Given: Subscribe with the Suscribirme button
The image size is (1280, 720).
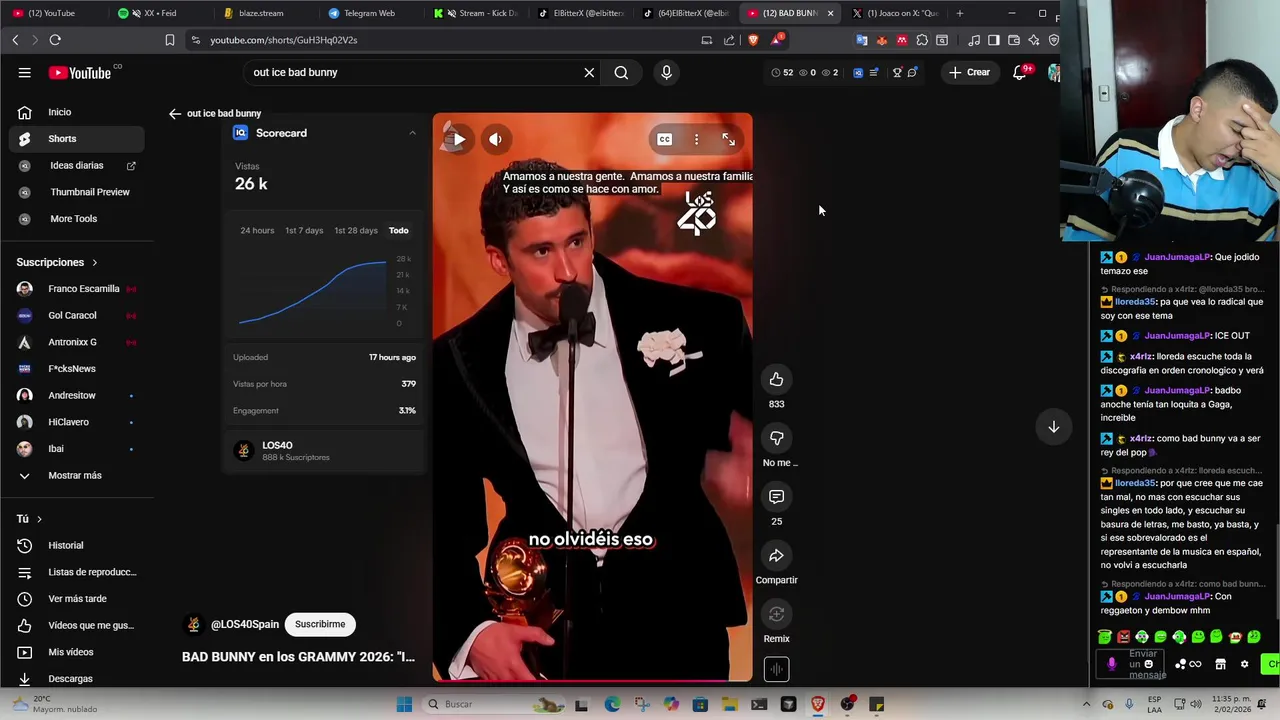Looking at the screenshot, I should pos(320,624).
